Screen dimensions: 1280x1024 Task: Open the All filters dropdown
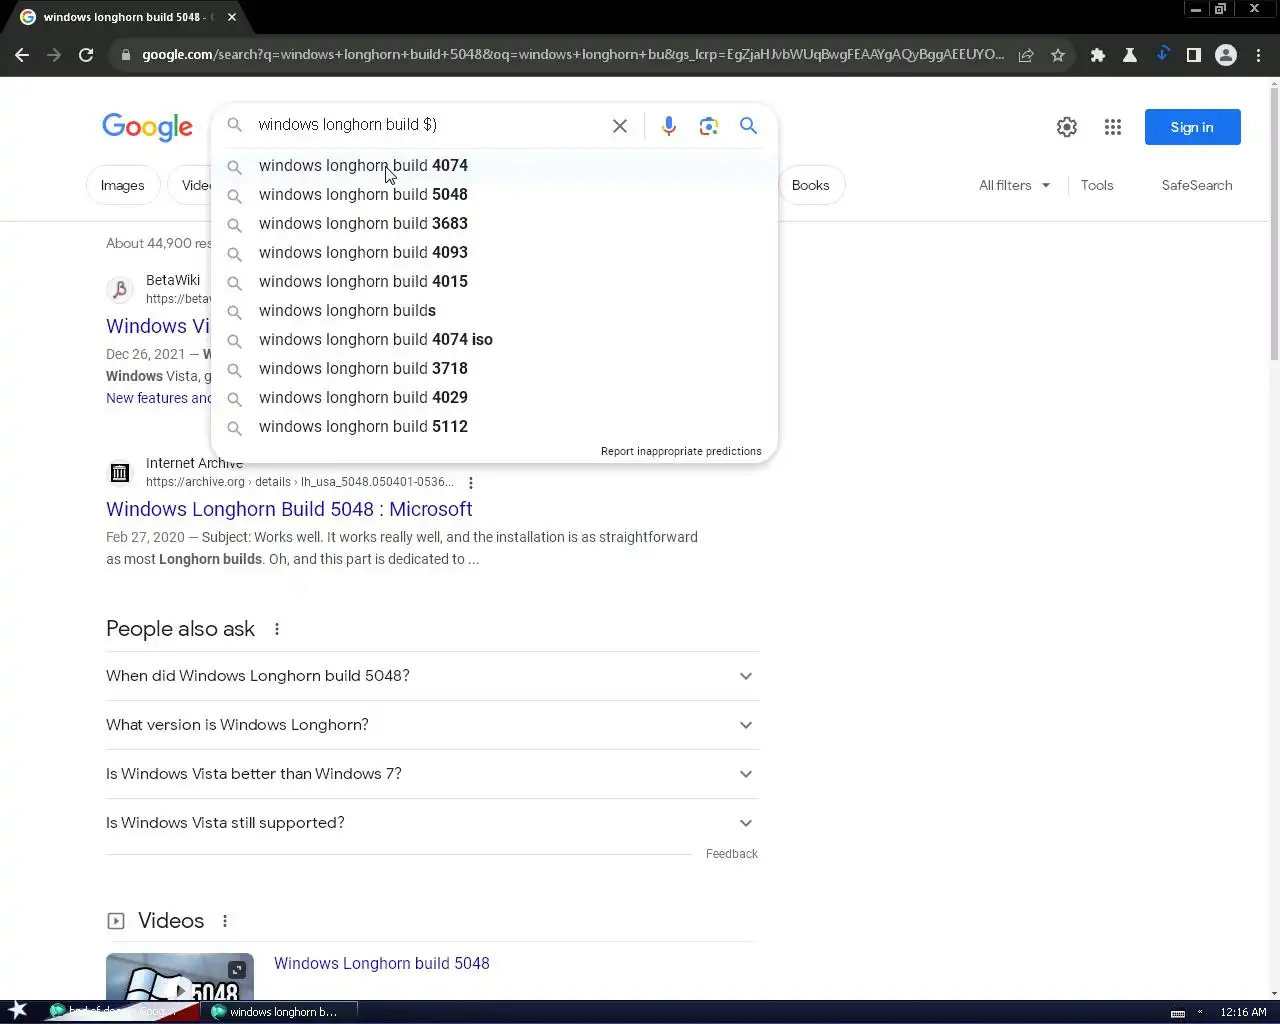(x=1014, y=185)
